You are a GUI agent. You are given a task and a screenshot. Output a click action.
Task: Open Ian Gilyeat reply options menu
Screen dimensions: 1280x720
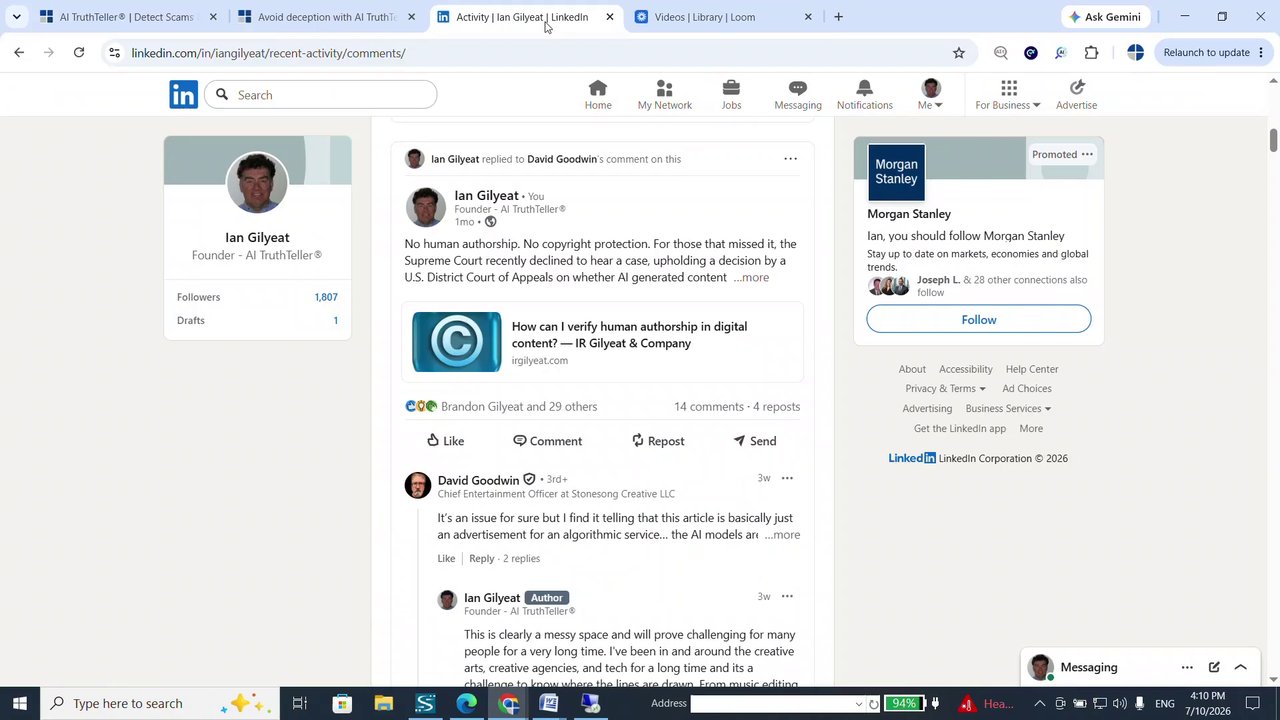(x=787, y=596)
